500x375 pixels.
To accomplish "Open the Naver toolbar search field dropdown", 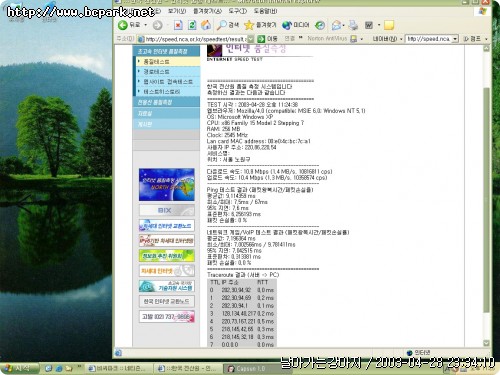I will [455, 39].
